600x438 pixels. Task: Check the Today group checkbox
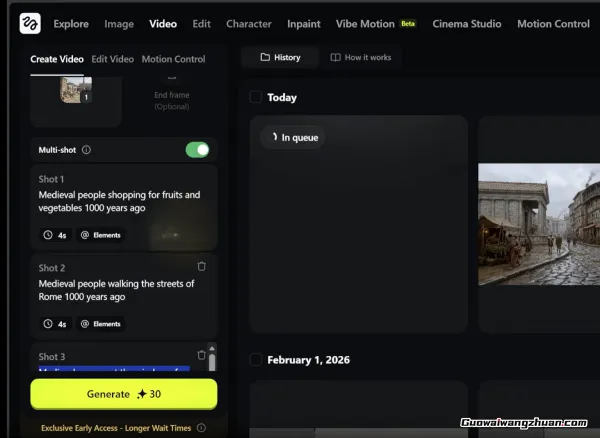256,97
